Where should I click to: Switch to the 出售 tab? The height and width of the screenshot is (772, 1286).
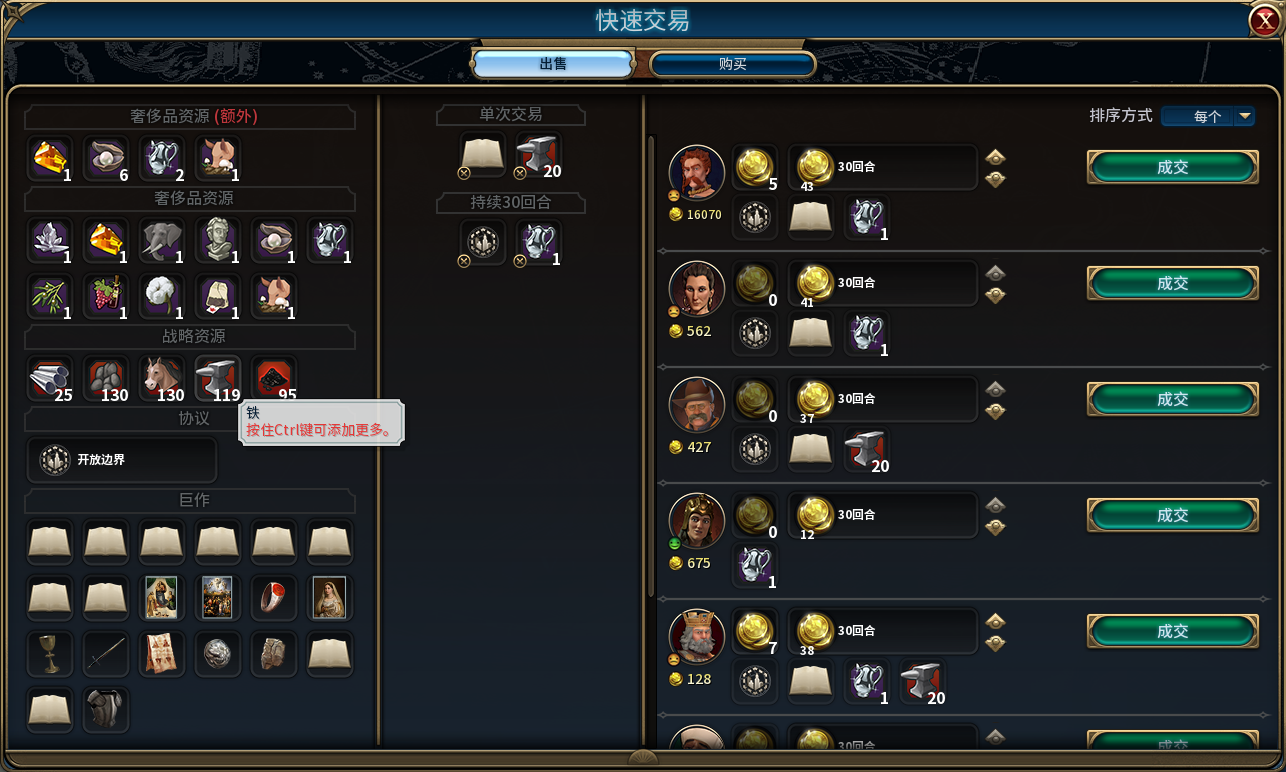(553, 64)
